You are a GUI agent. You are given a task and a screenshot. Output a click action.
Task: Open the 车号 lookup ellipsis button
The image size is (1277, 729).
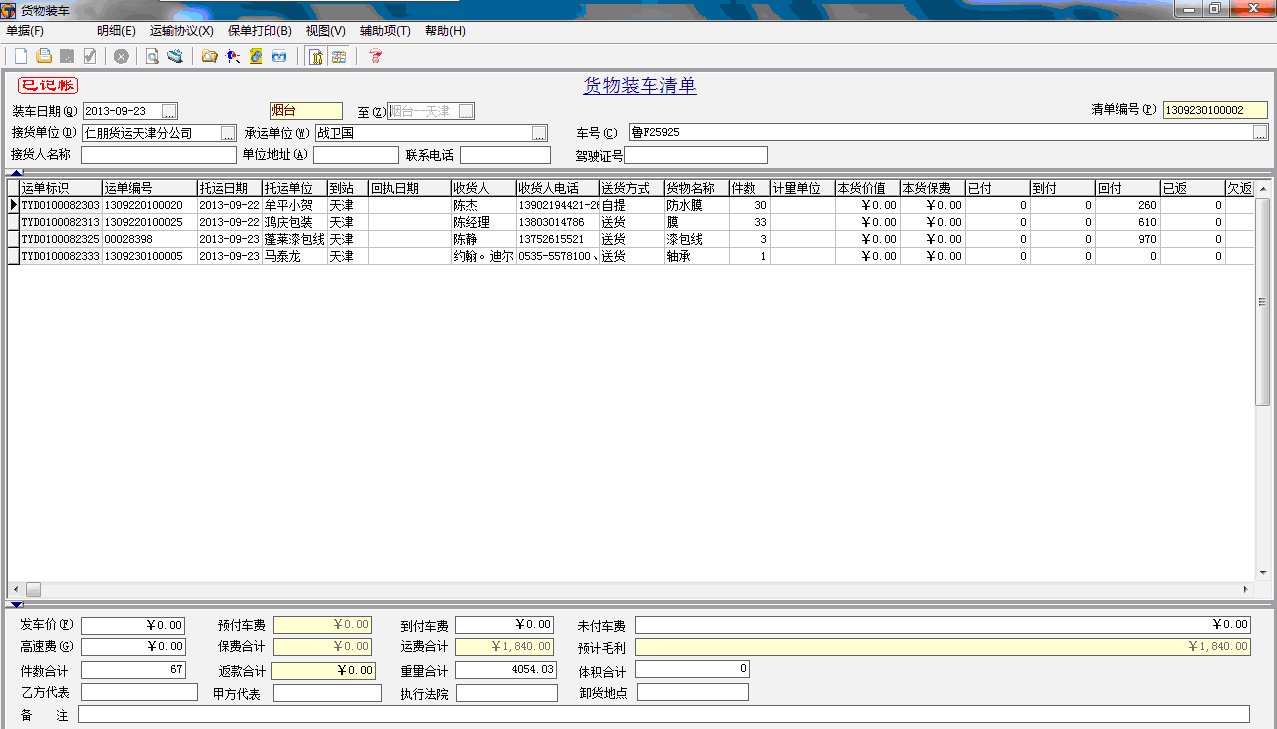click(1260, 132)
